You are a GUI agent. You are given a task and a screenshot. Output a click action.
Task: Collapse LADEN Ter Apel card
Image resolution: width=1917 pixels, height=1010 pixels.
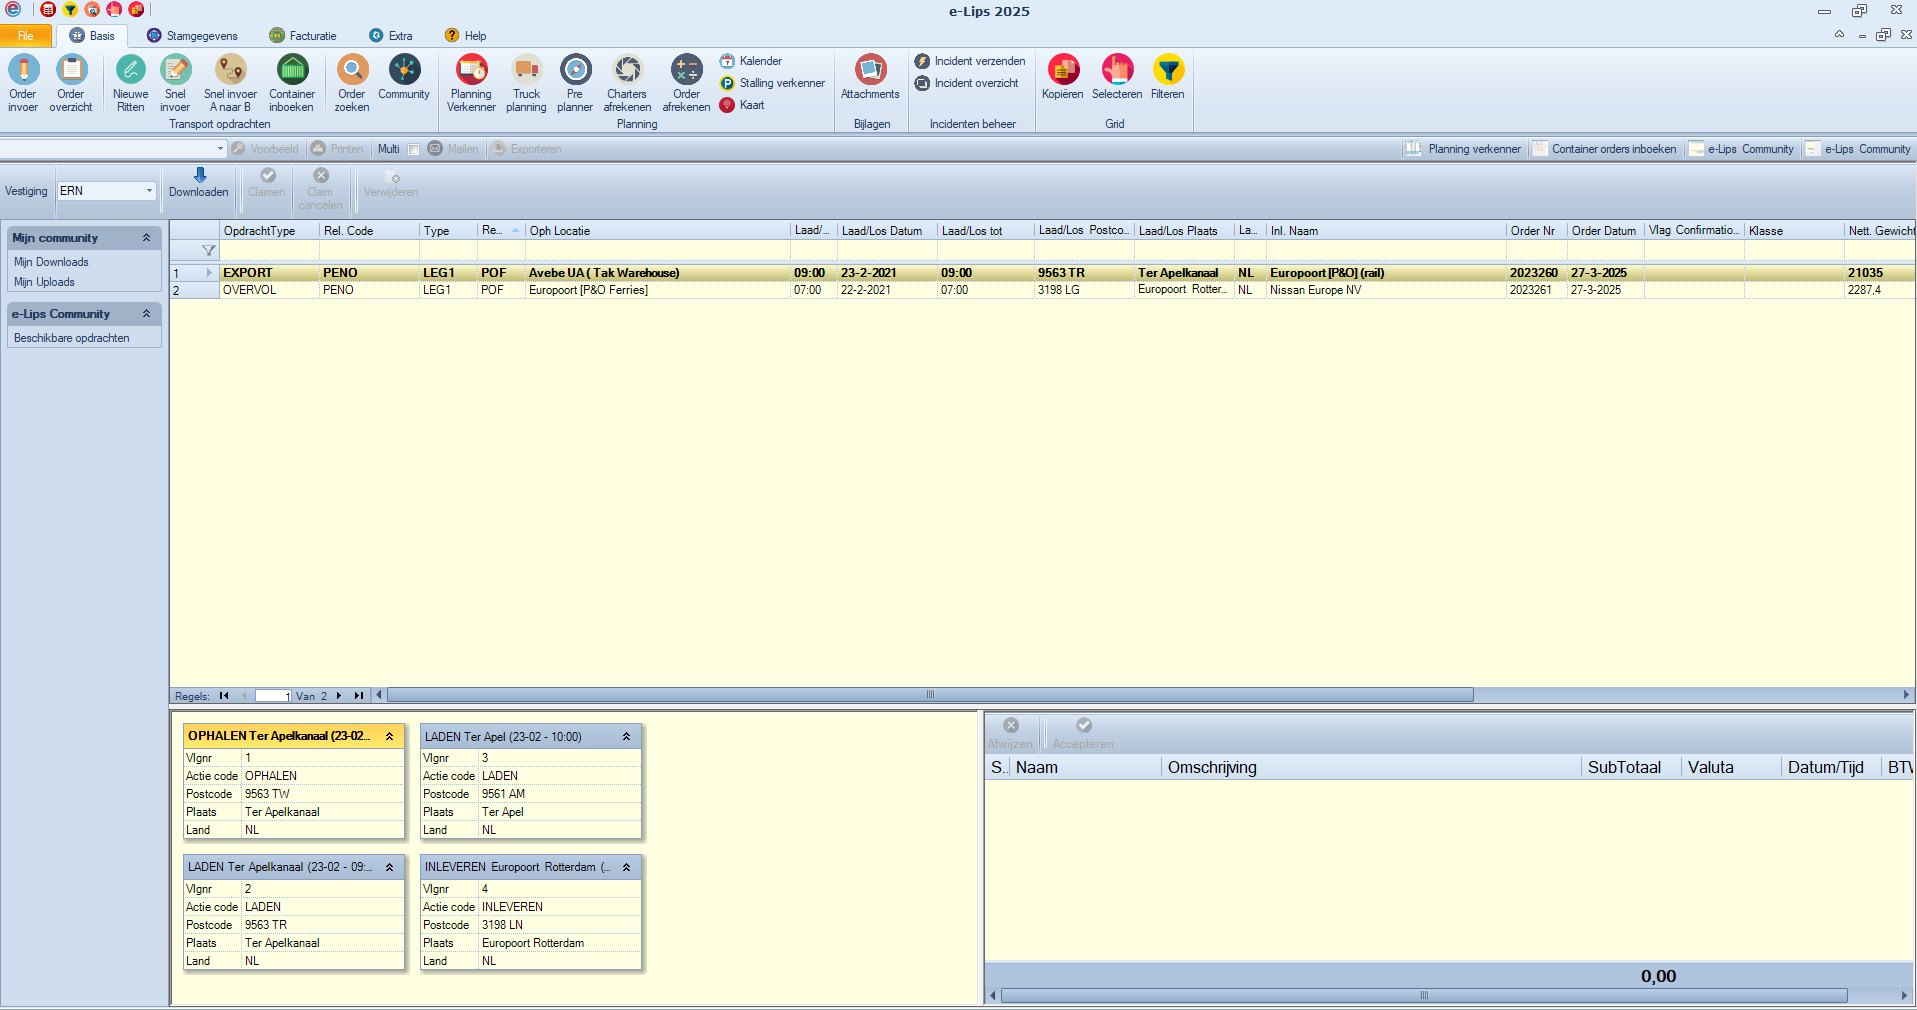coord(627,736)
